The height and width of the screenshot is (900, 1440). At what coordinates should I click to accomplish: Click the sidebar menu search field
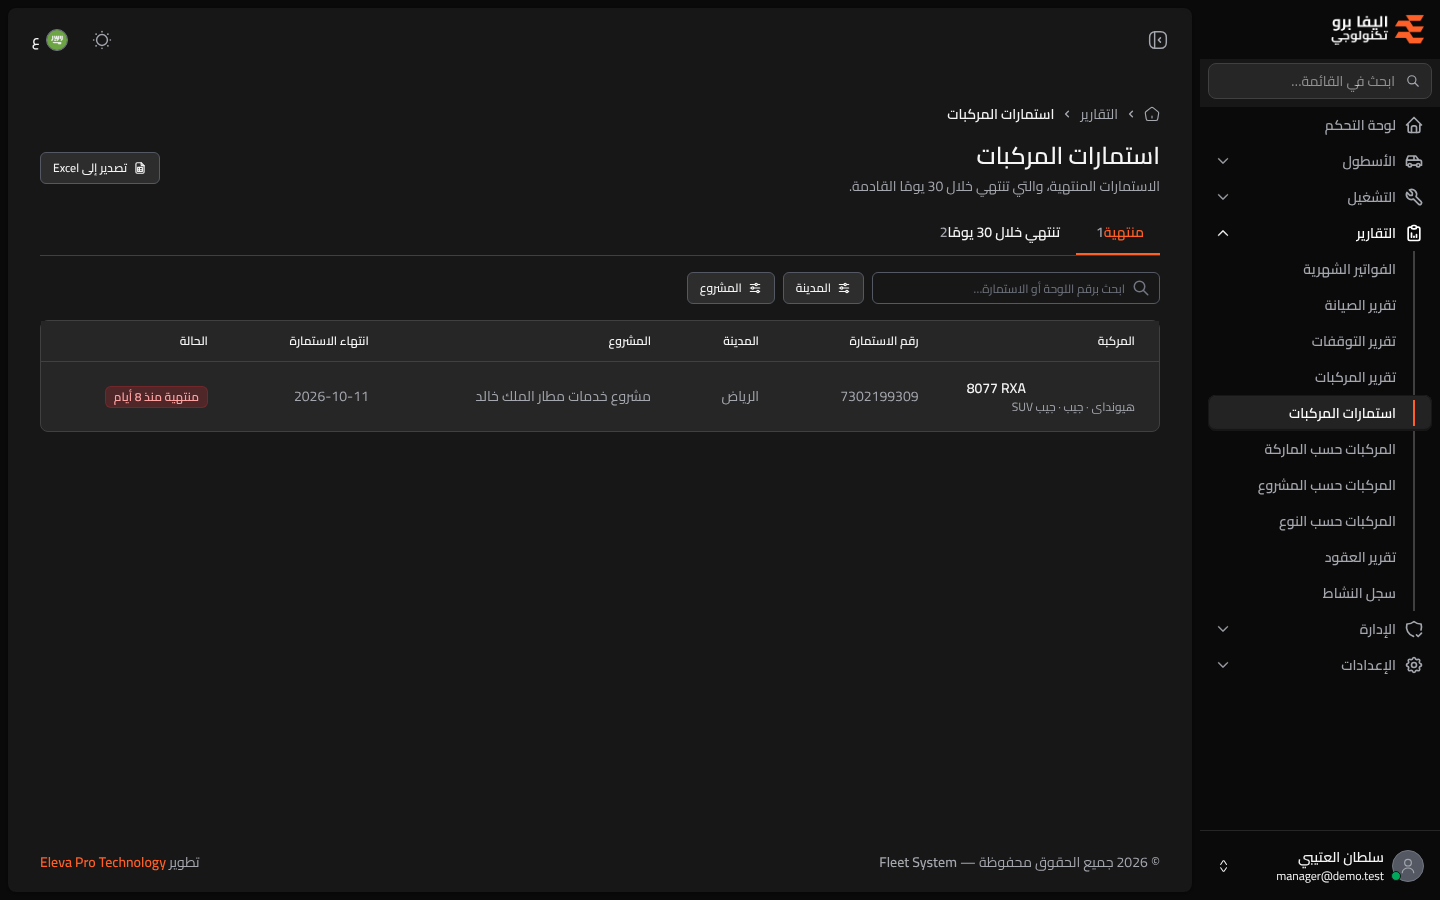click(x=1320, y=81)
